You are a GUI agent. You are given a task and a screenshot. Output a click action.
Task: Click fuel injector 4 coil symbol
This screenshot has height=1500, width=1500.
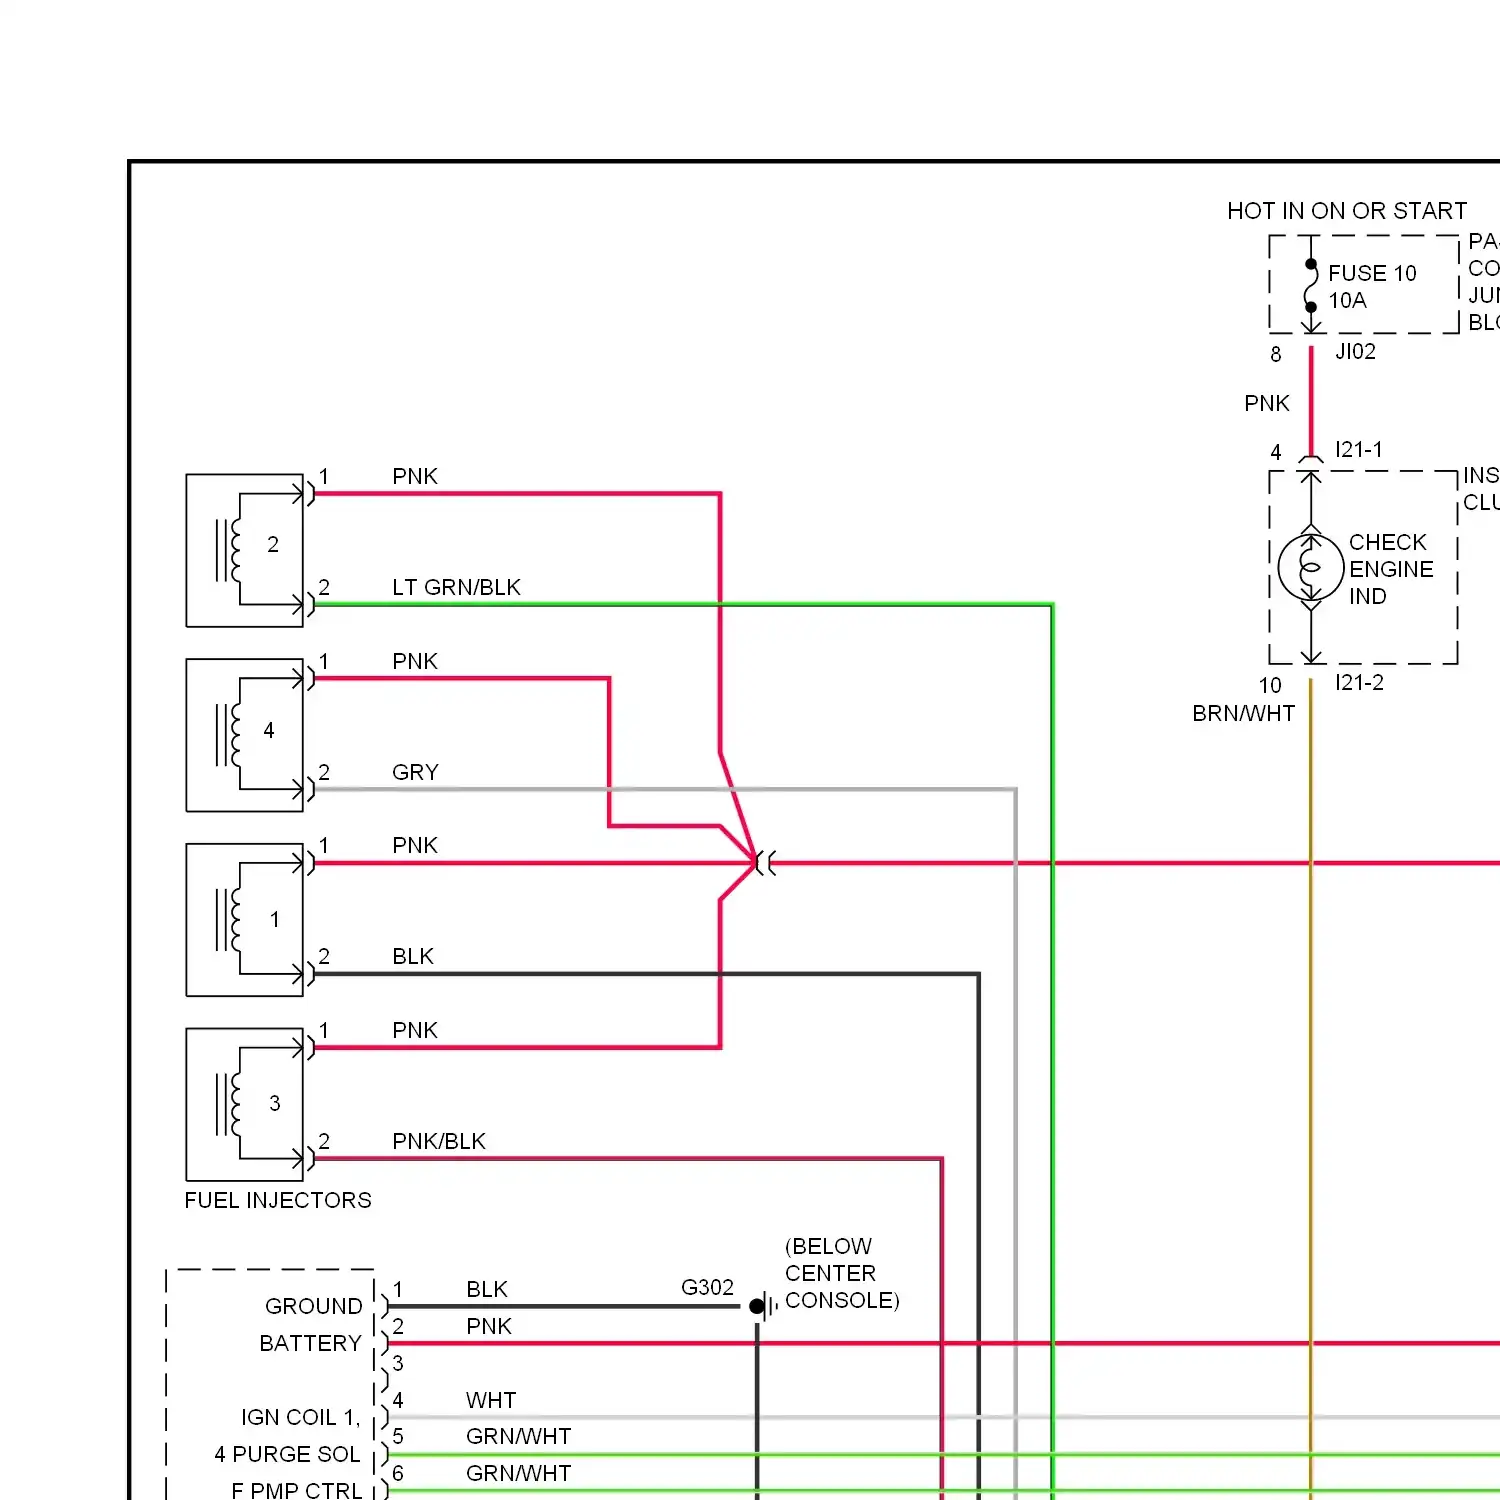[228, 735]
